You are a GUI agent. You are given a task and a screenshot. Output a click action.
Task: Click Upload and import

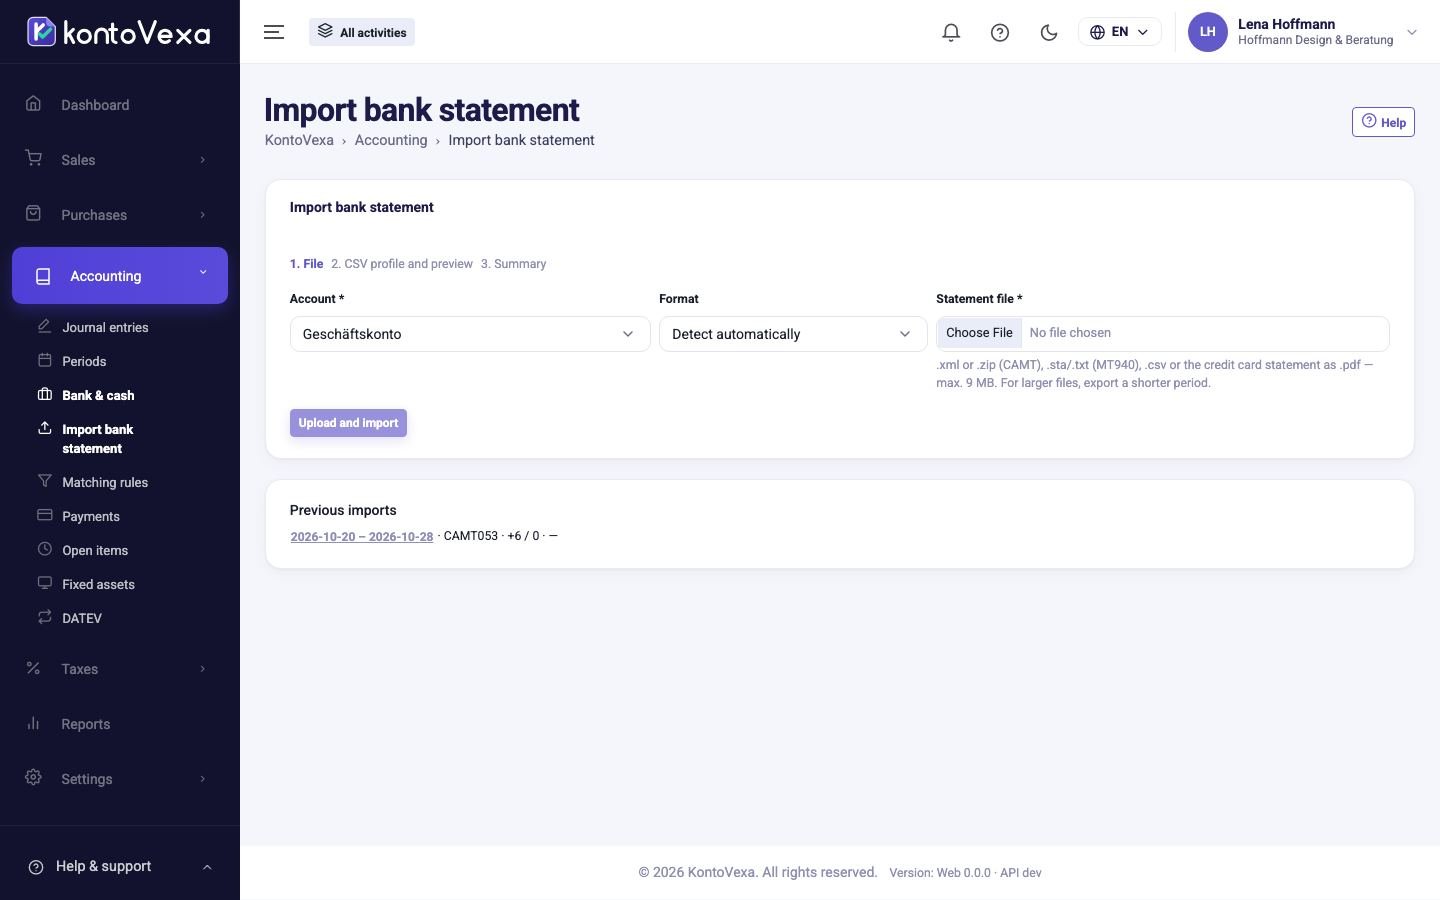[x=348, y=423]
